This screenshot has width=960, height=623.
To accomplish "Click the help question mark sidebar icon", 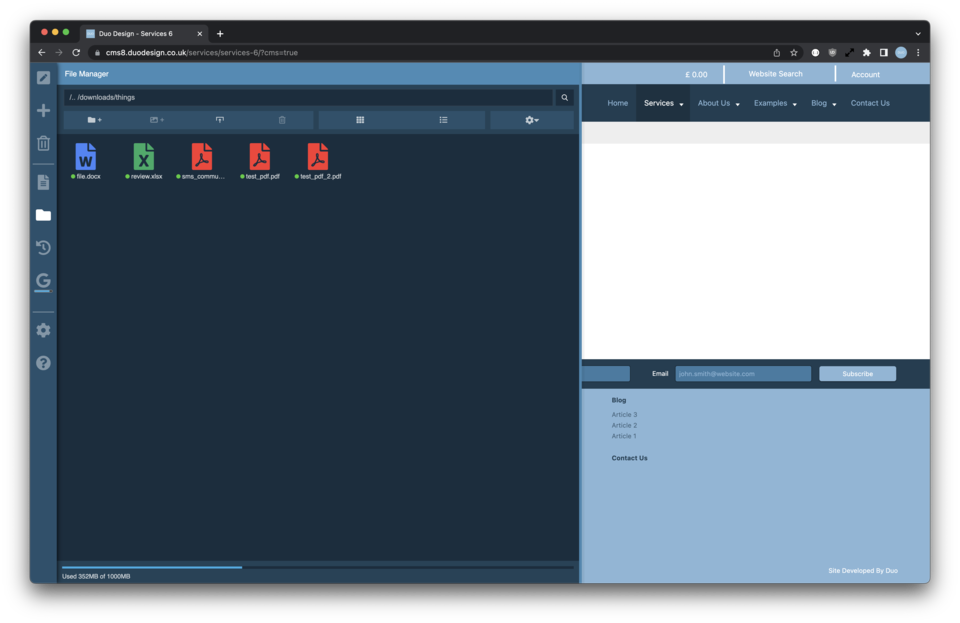I will 43,363.
